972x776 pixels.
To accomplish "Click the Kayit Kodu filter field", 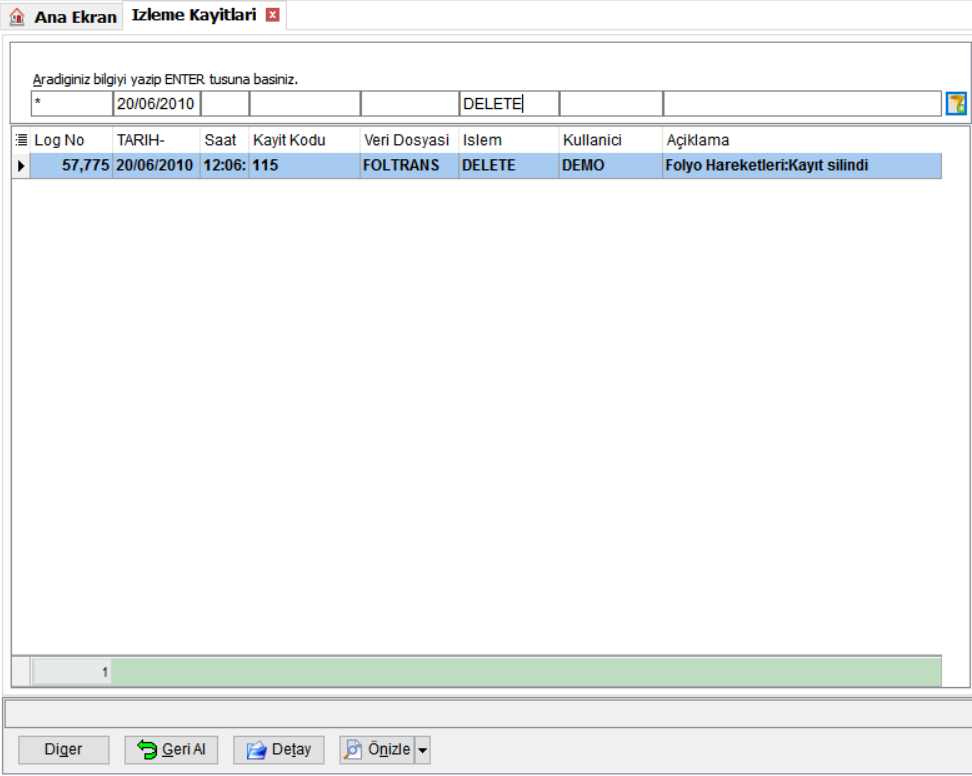I will [x=305, y=104].
